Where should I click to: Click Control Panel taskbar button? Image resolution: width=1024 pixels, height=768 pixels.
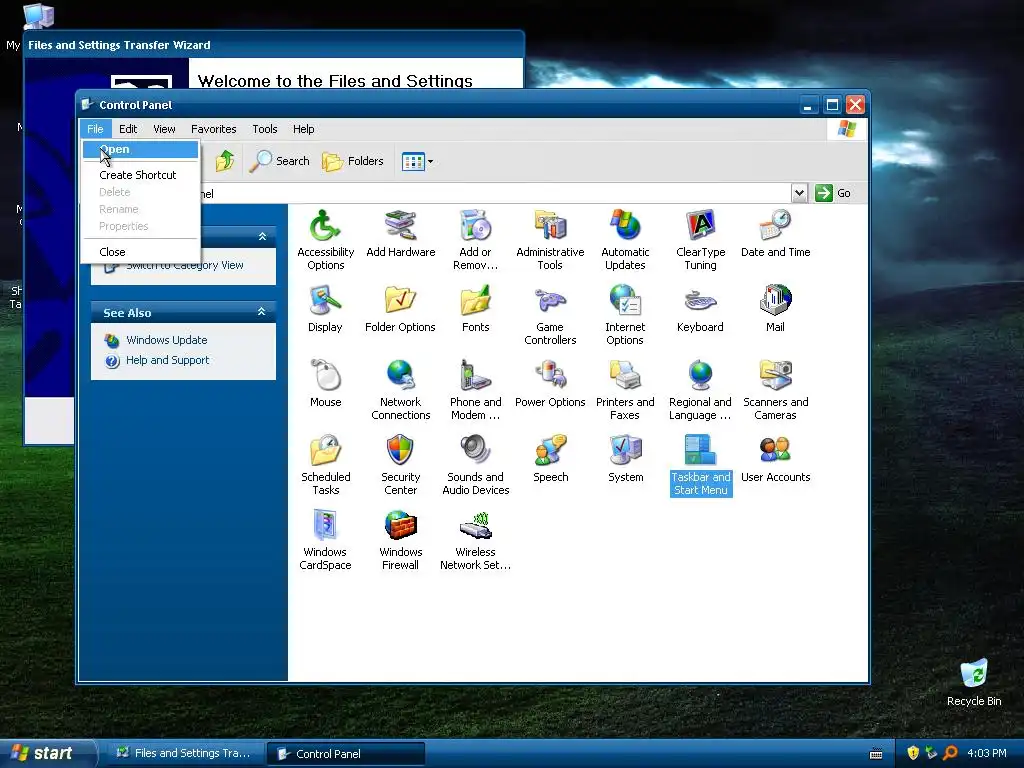click(x=346, y=754)
